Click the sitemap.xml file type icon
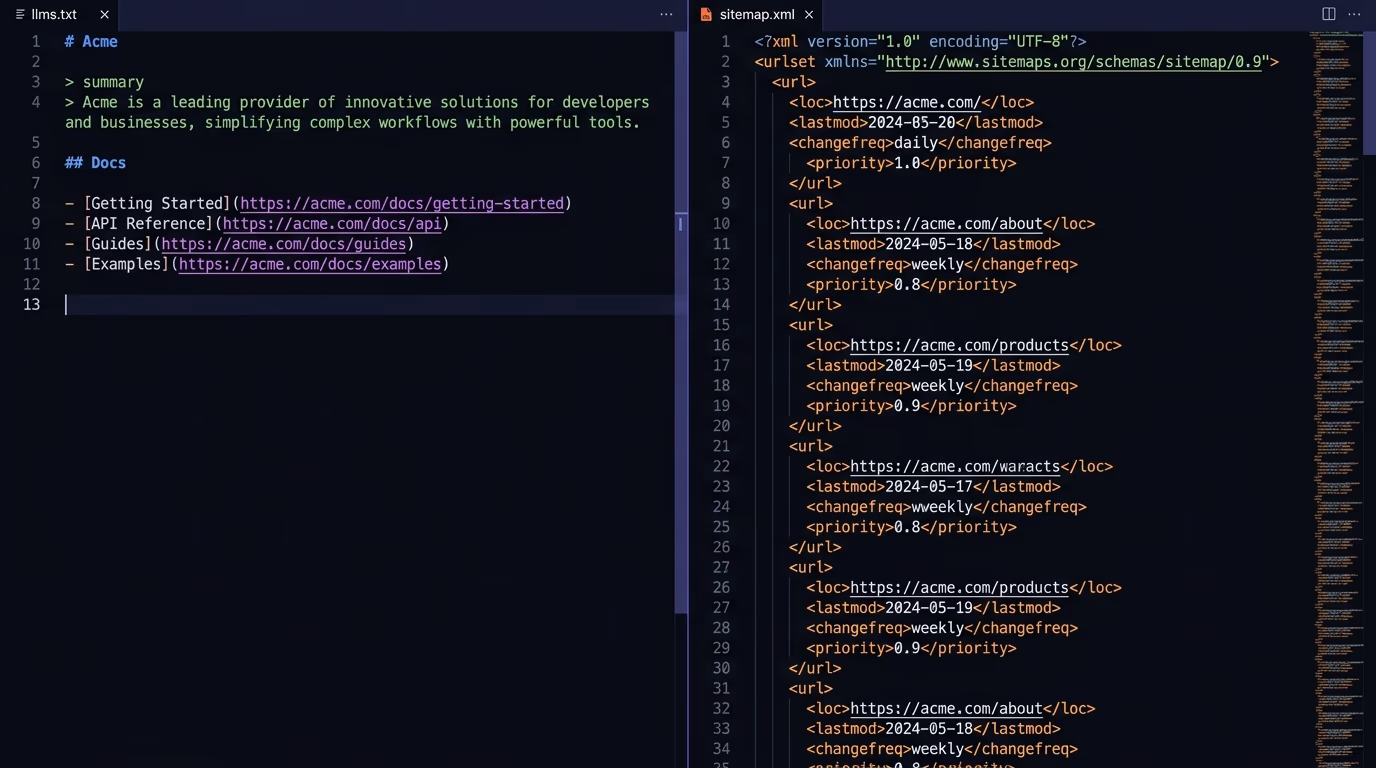The height and width of the screenshot is (768, 1376). [706, 14]
